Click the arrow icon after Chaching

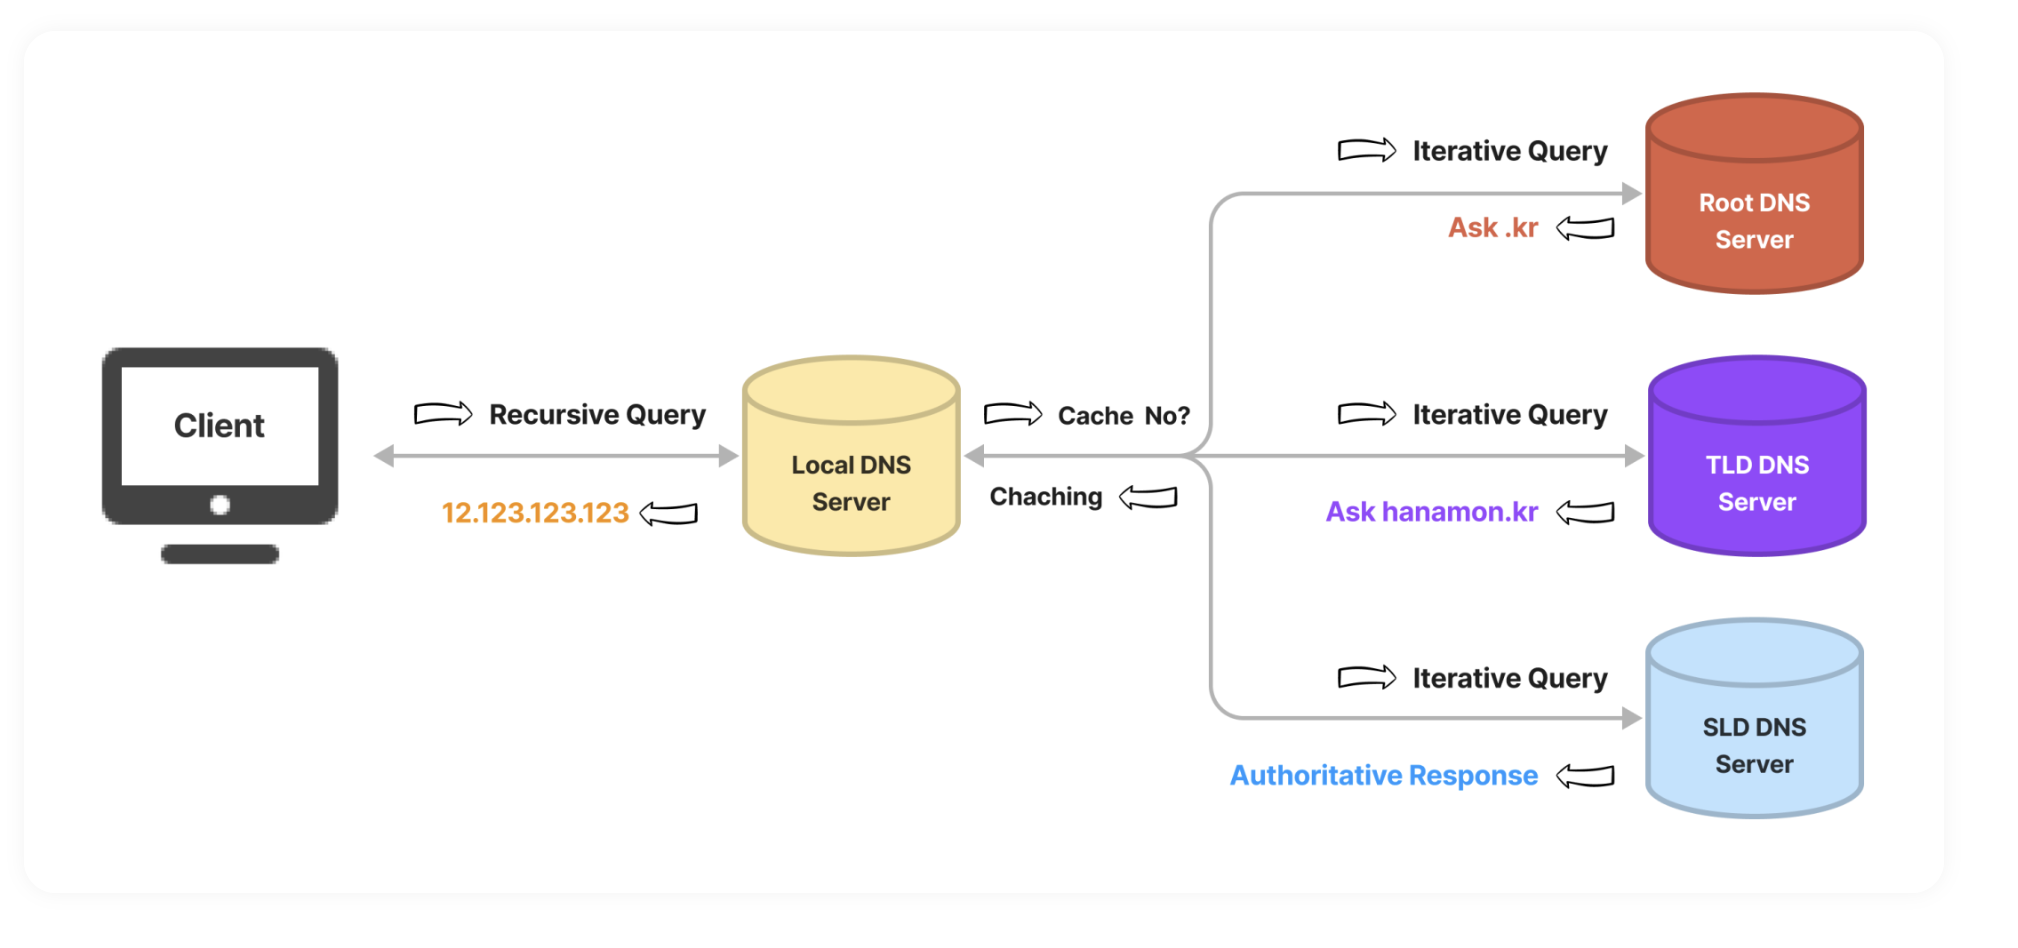pyautogui.click(x=1148, y=497)
